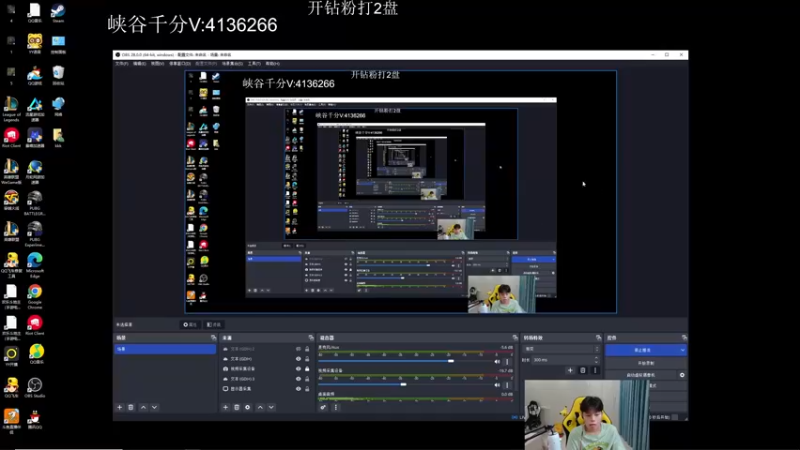This screenshot has height=450, width=800.
Task: Open the 停靠窗口 menu in OBS
Action: point(180,64)
